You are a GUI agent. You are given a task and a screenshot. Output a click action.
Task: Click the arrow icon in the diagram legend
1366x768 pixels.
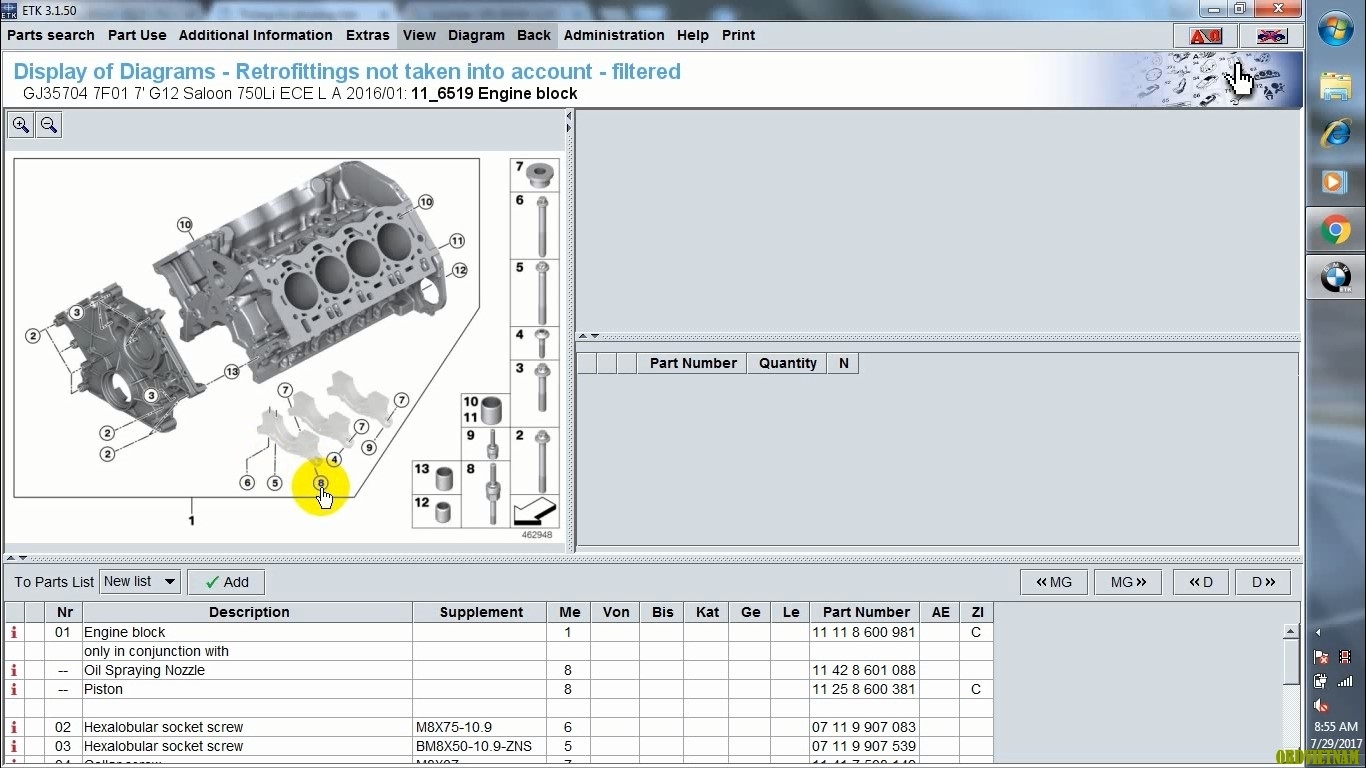coord(535,510)
